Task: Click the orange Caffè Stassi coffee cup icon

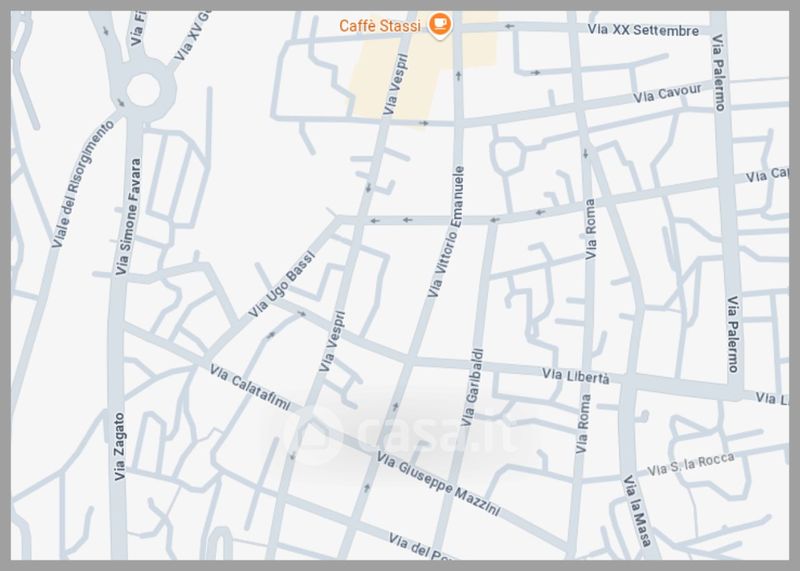Action: pyautogui.click(x=439, y=24)
